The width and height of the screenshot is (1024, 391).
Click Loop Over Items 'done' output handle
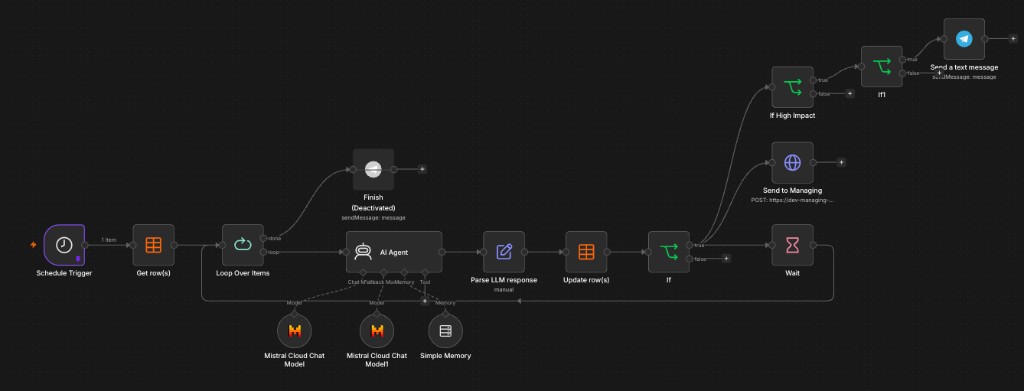(263, 238)
